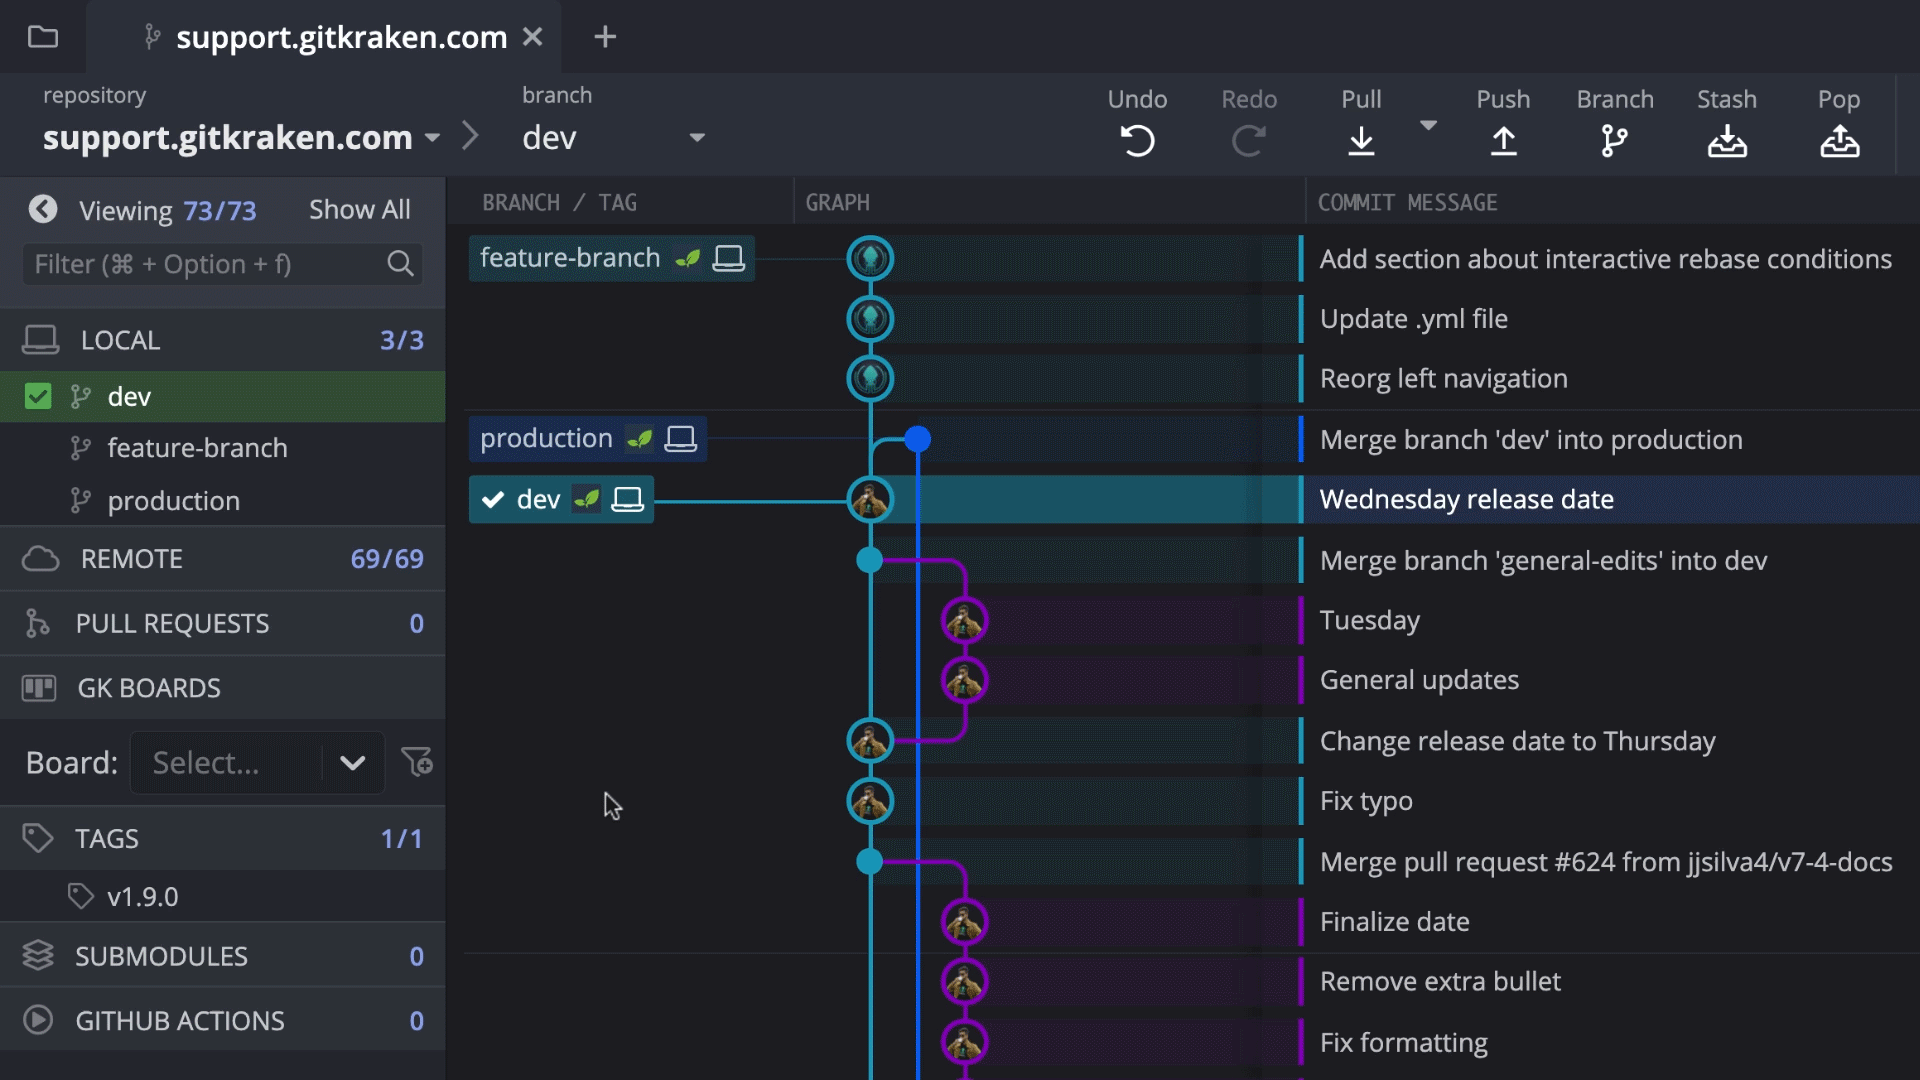Click the checkmark on dev graph label
The width and height of the screenshot is (1920, 1080).
(x=493, y=500)
